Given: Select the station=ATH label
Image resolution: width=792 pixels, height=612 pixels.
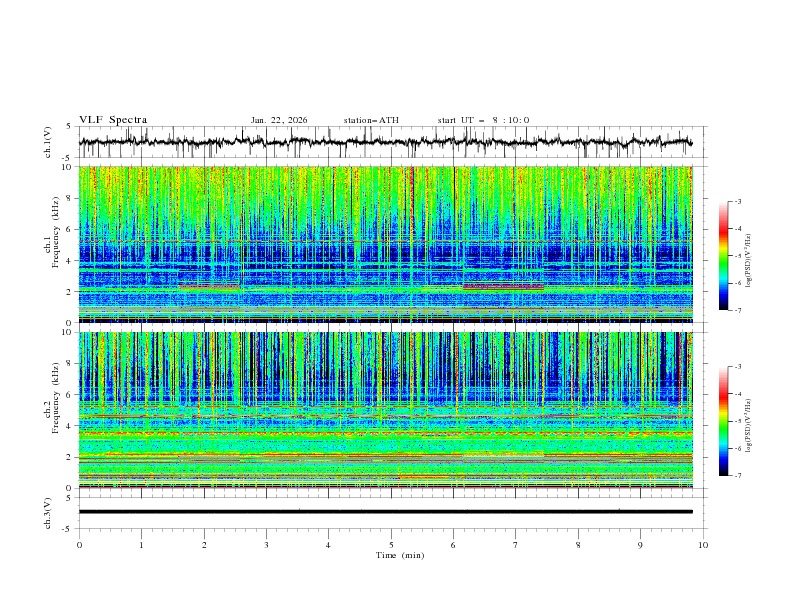Looking at the screenshot, I should point(371,120).
